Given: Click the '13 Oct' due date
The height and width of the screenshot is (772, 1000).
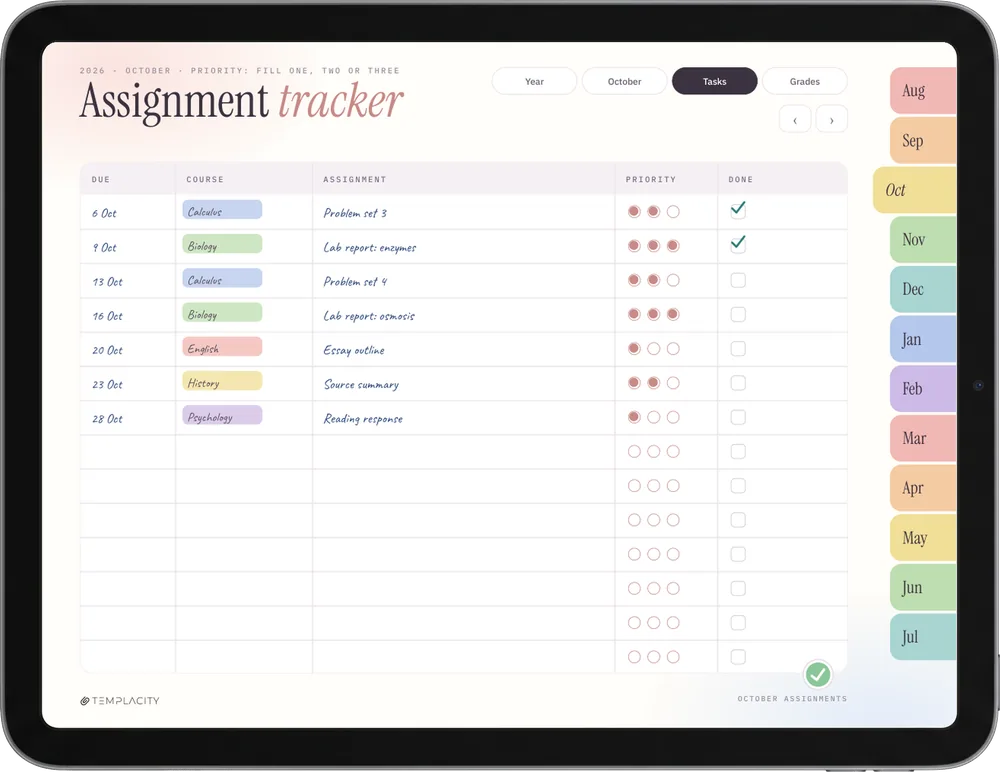Looking at the screenshot, I should coord(107,282).
